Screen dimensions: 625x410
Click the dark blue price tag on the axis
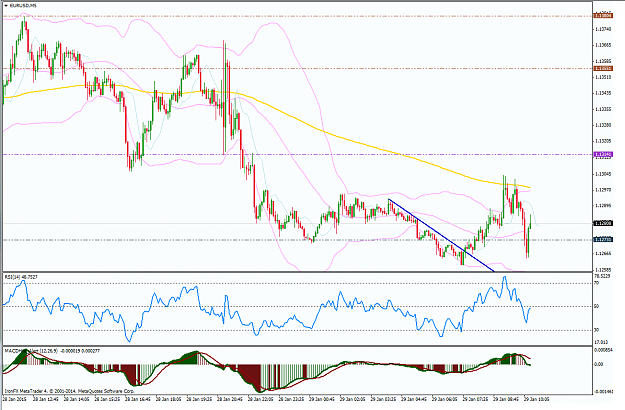click(603, 239)
